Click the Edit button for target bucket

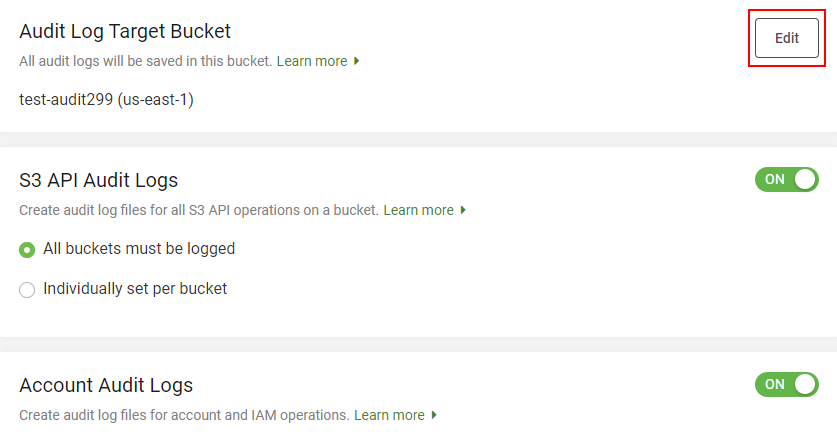tap(786, 38)
